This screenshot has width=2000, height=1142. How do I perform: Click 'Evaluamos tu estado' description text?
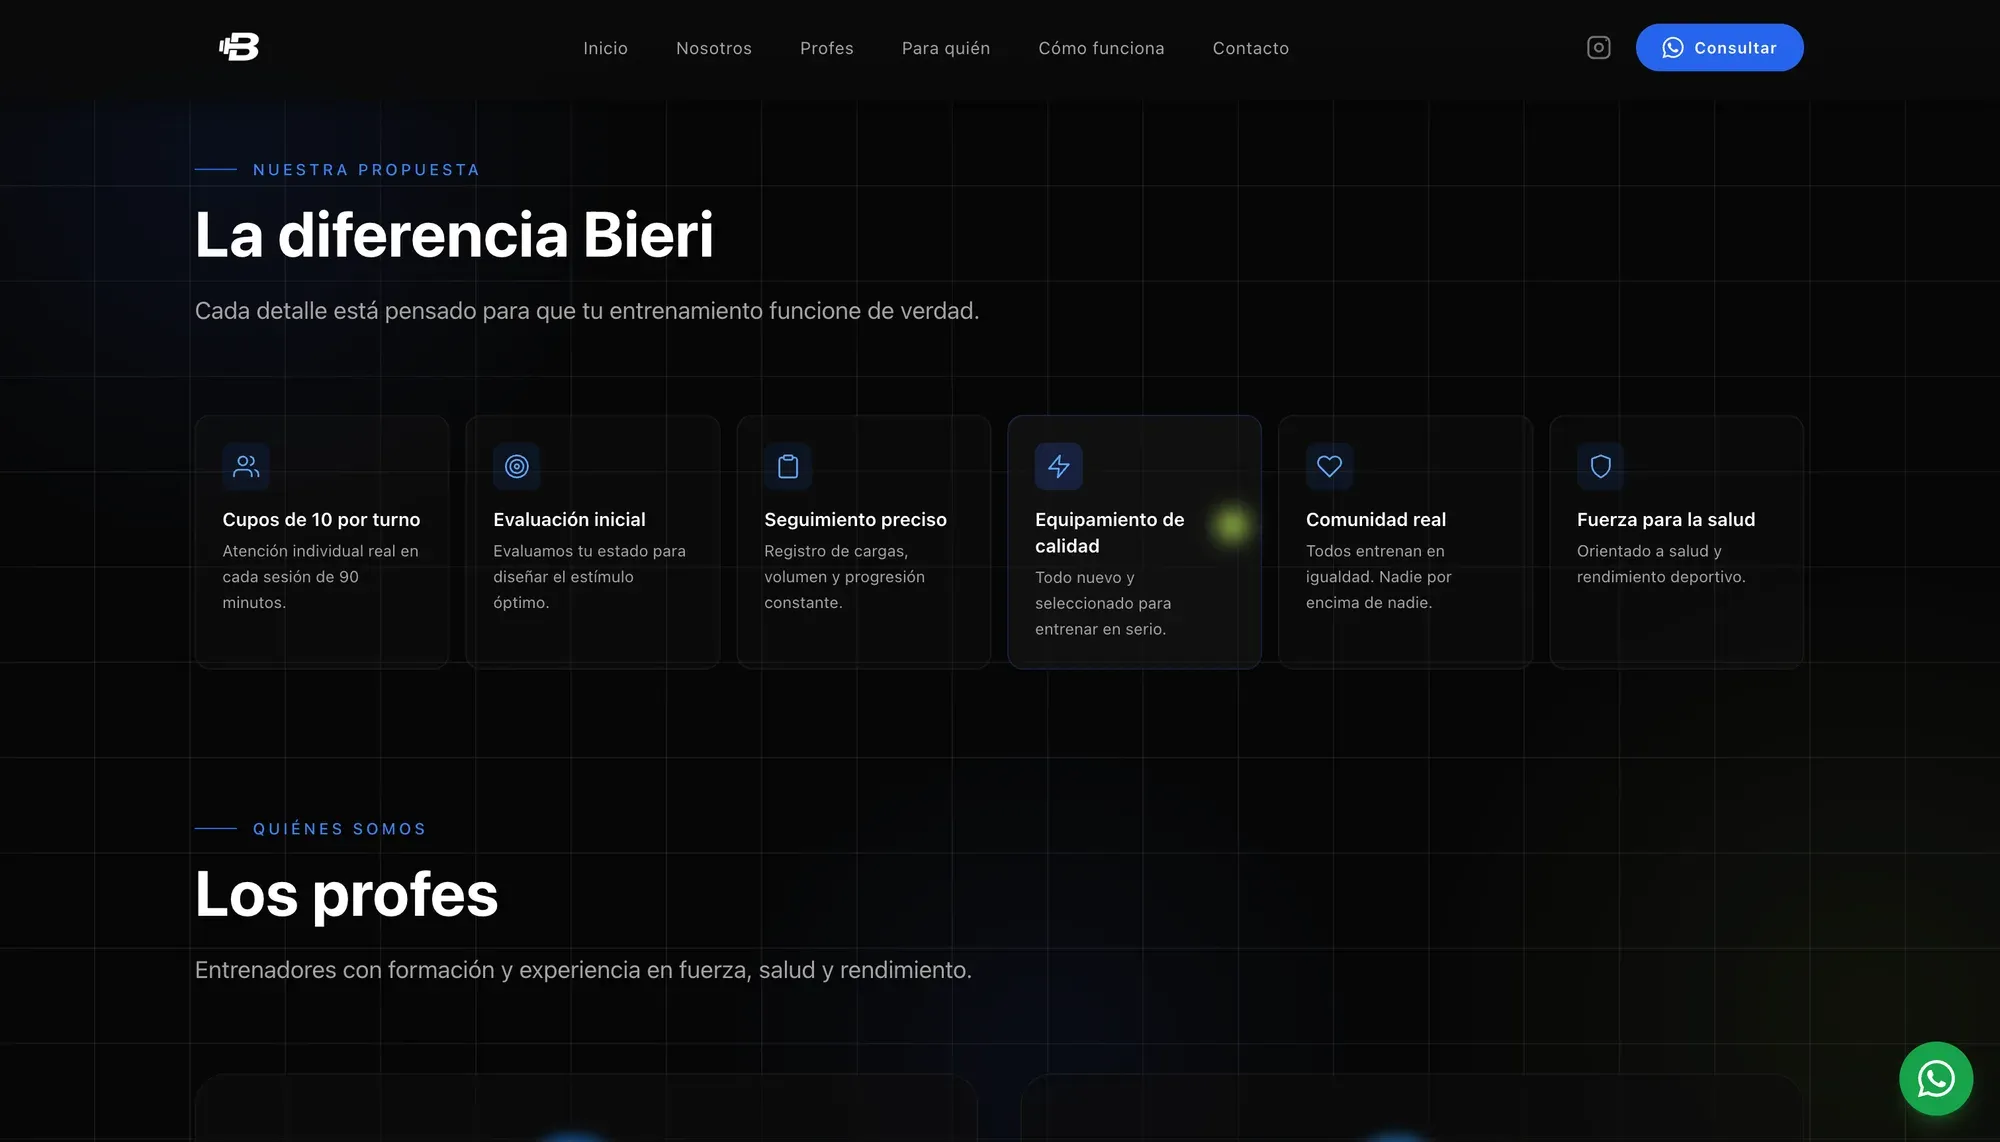coord(589,577)
